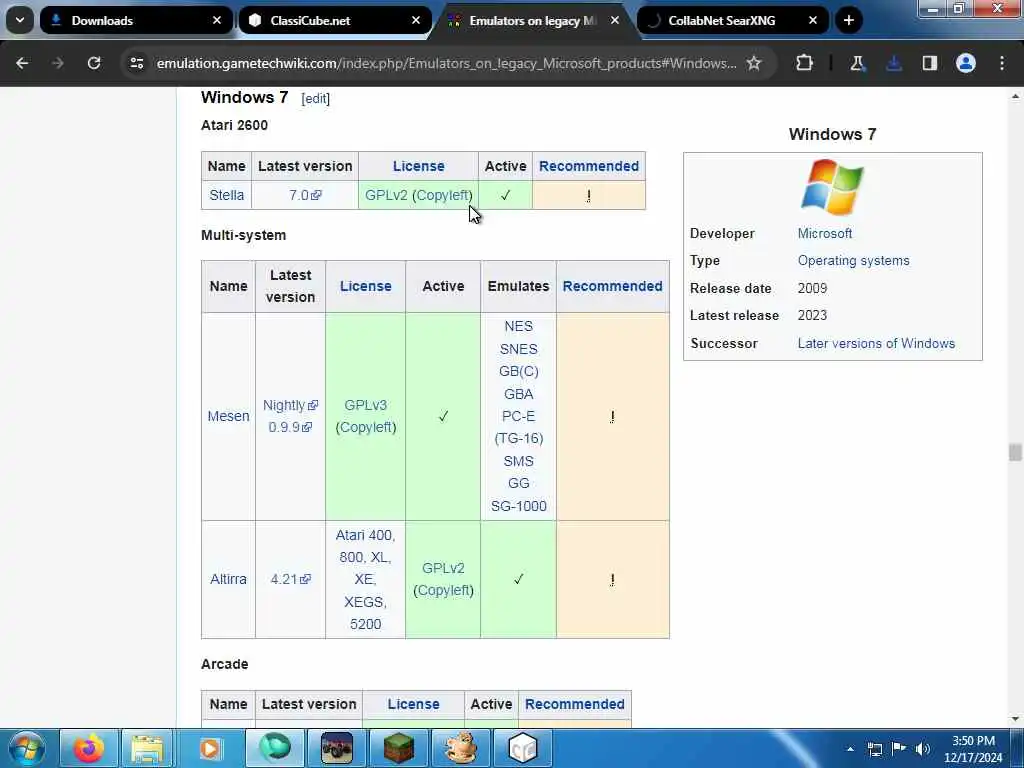Open the Stella emulator link
This screenshot has height=768, width=1024.
[x=227, y=195]
